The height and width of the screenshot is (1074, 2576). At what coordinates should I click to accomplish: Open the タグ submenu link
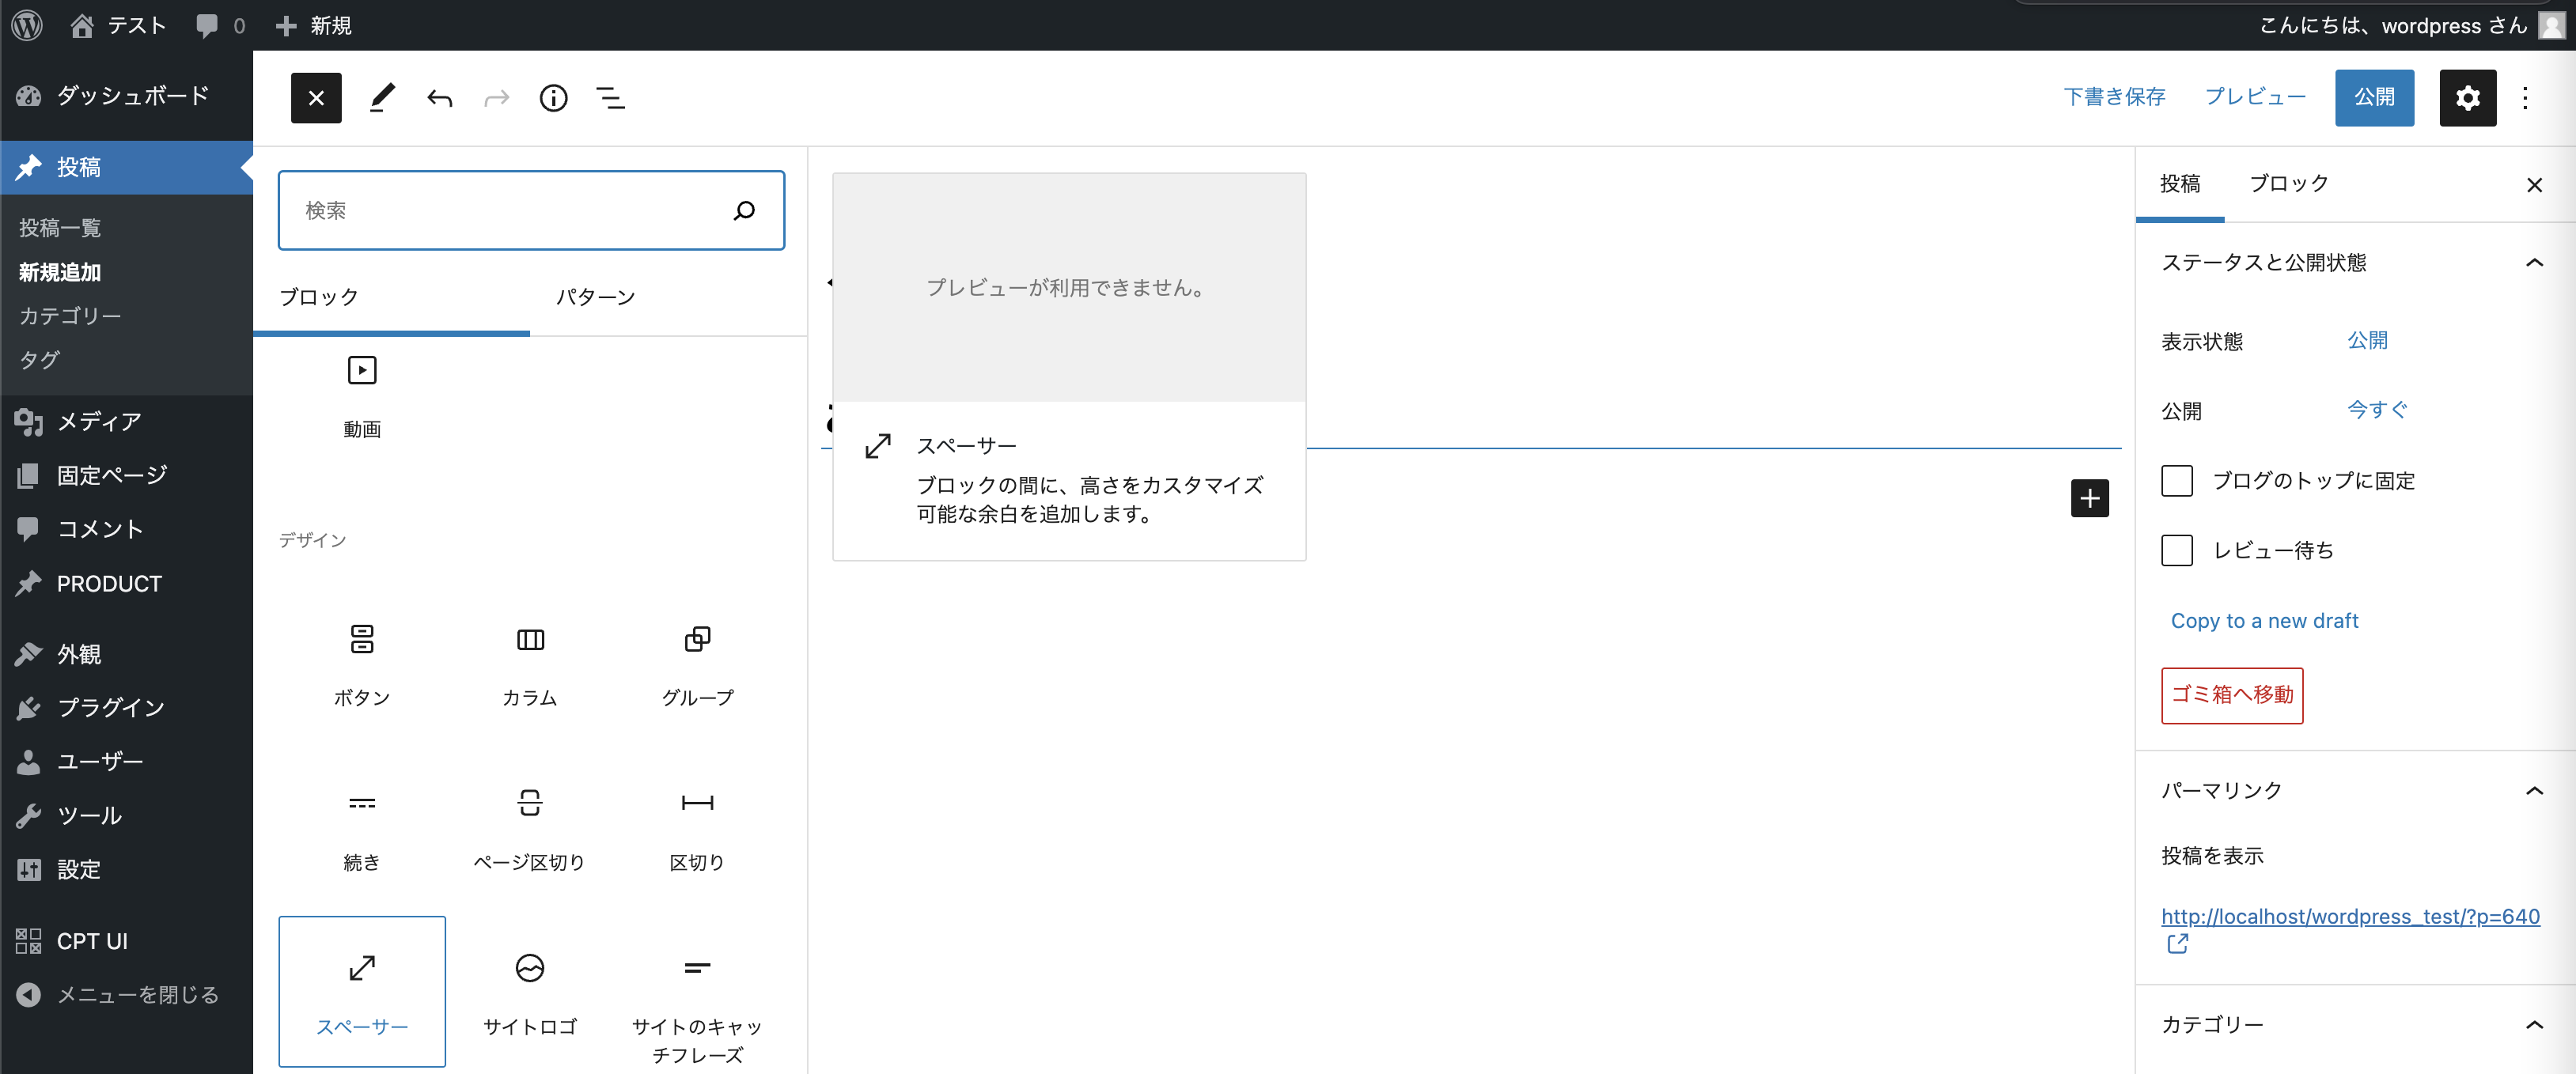40,360
